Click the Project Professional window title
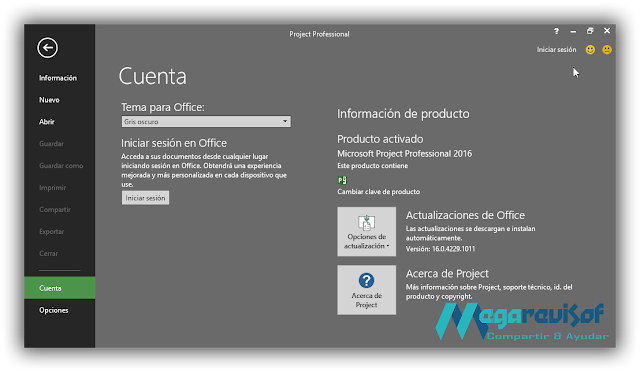Image resolution: width=640 pixels, height=372 pixels. [x=319, y=34]
